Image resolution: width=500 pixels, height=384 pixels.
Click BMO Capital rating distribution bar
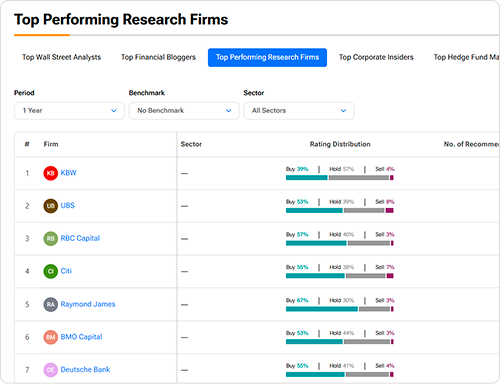coord(340,342)
